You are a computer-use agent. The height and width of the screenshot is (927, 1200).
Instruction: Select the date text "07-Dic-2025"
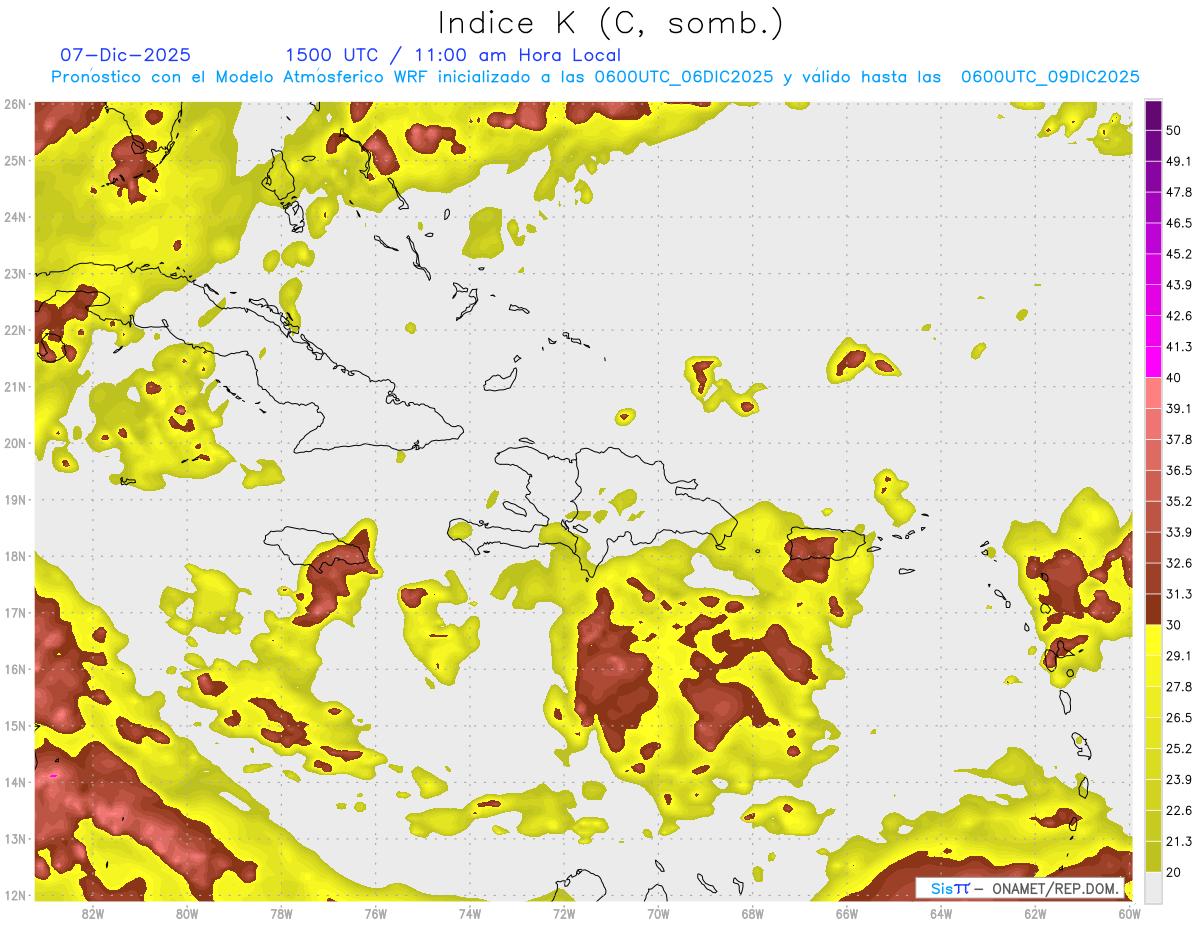[x=125, y=55]
